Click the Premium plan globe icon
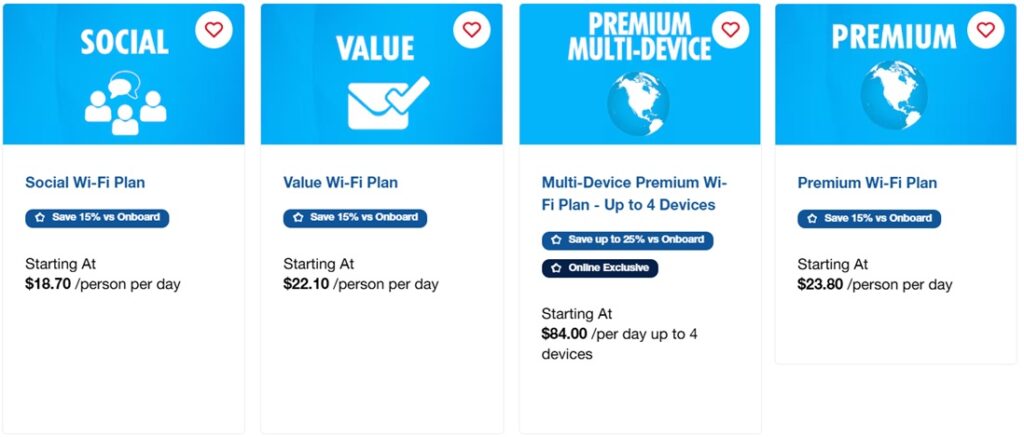1024x437 pixels. point(894,97)
